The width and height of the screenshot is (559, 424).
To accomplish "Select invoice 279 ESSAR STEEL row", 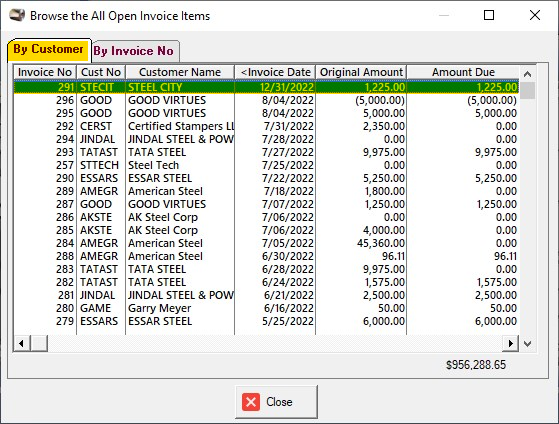I will (x=266, y=322).
